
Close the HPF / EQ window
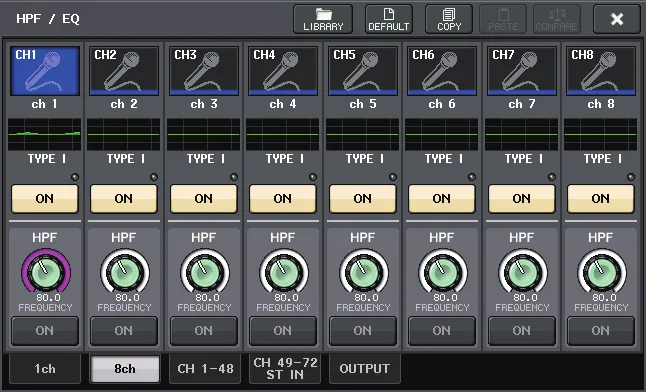(x=617, y=19)
